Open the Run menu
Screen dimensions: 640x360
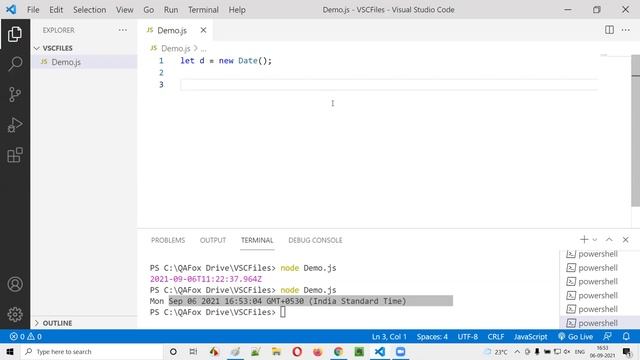(171, 9)
